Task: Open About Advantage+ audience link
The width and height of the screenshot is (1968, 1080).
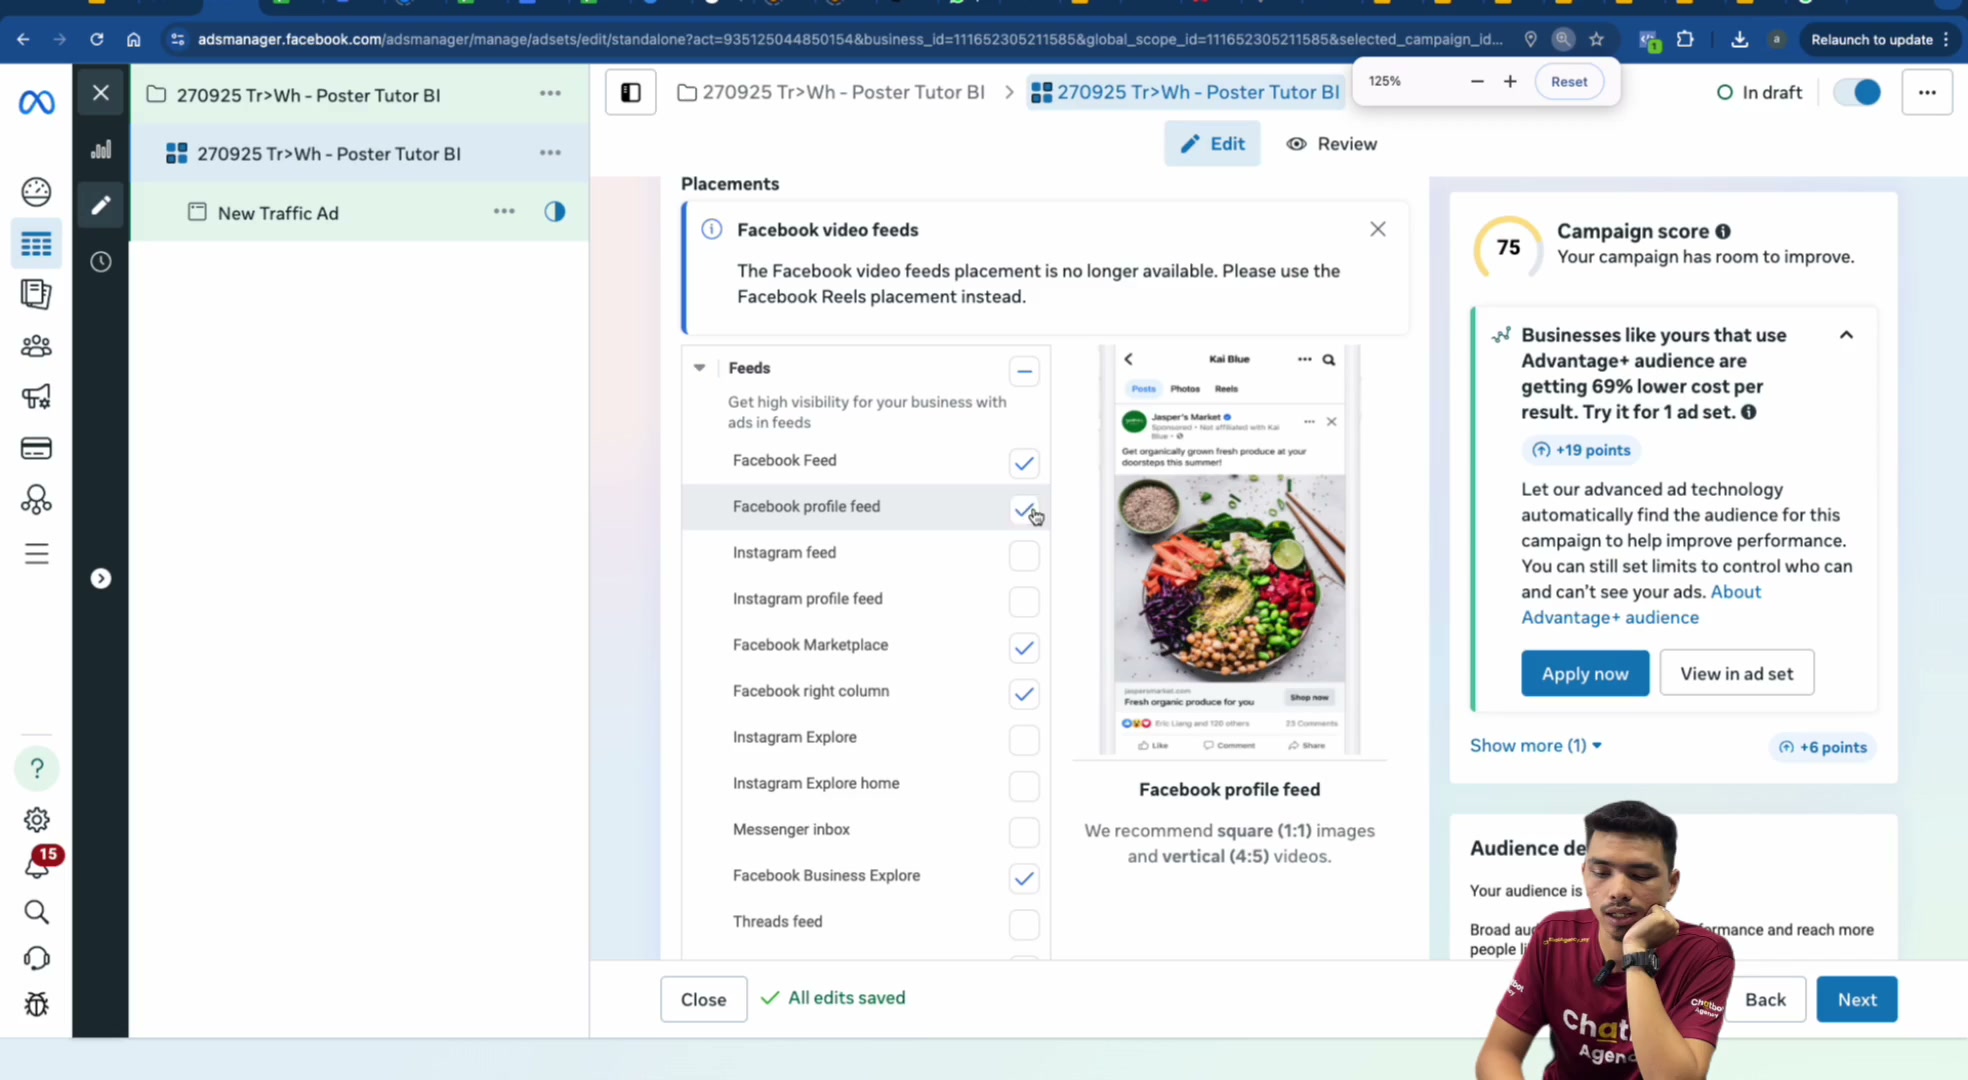Action: 1640,605
